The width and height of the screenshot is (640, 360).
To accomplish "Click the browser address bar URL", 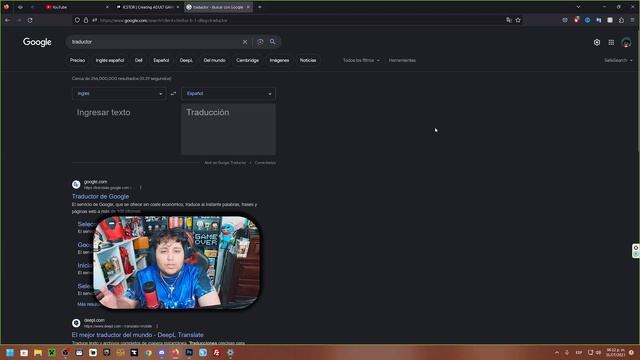I will pyautogui.click(x=298, y=20).
